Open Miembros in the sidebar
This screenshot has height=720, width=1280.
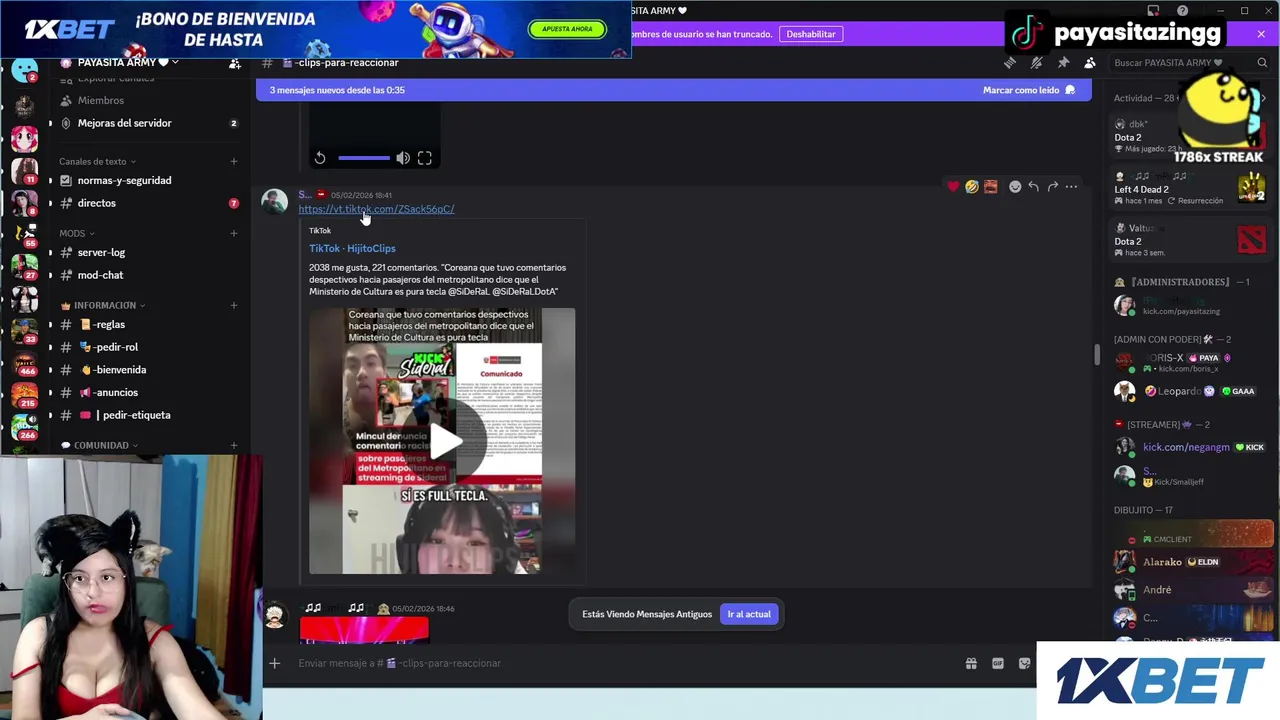(x=100, y=100)
